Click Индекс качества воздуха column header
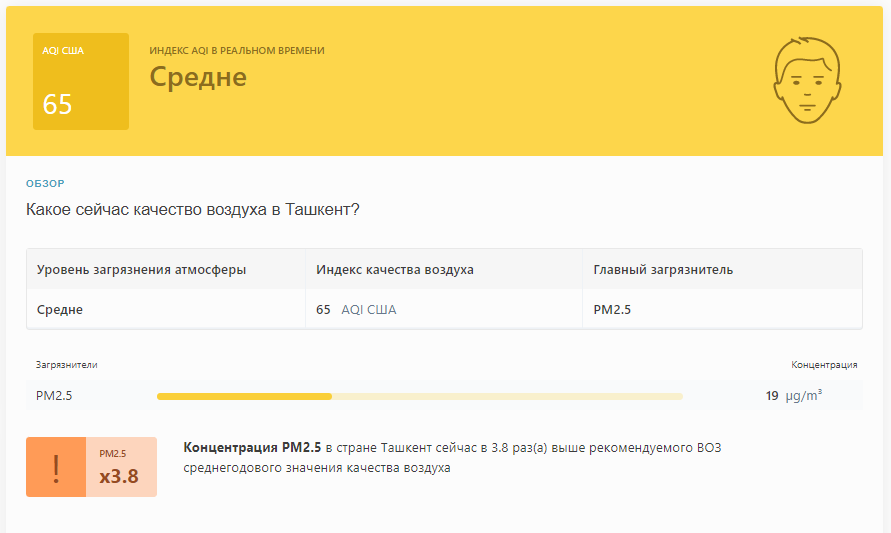 click(x=395, y=269)
